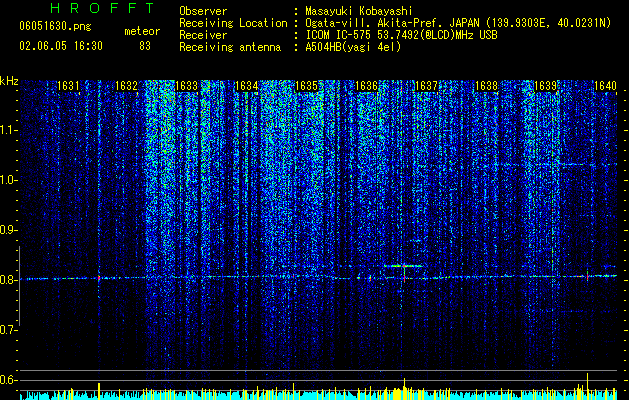Click the 1.0 frequency axis label
Viewport: 629px width, 400px height.
click(x=9, y=180)
